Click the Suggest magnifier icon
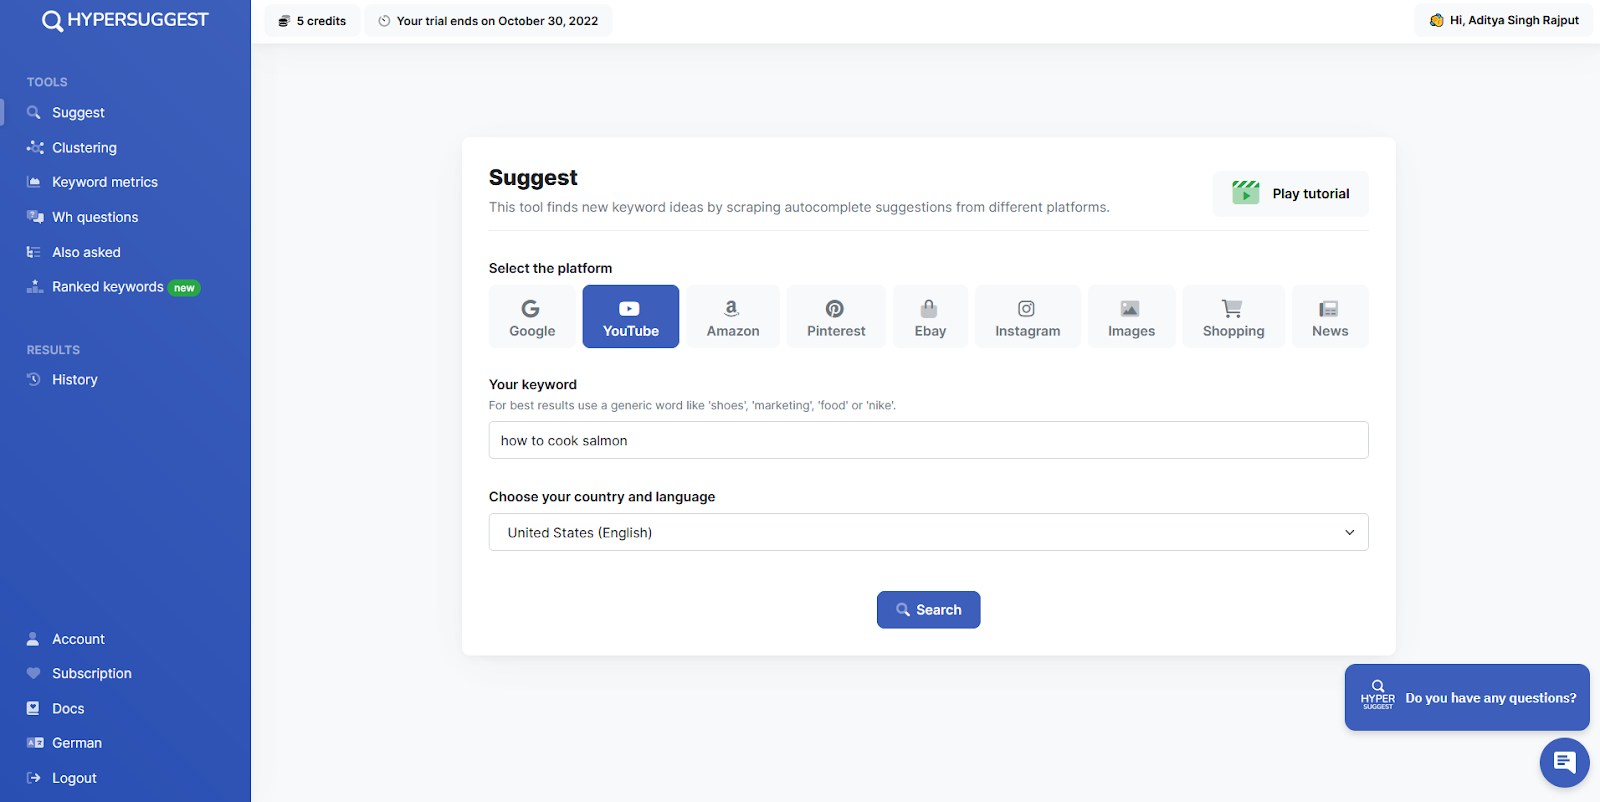The image size is (1600, 802). tap(34, 113)
